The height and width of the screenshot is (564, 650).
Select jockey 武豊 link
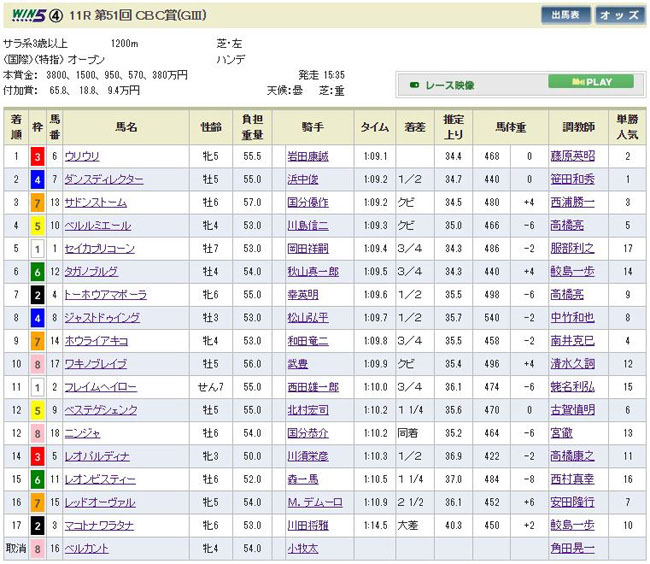pyautogui.click(x=296, y=364)
